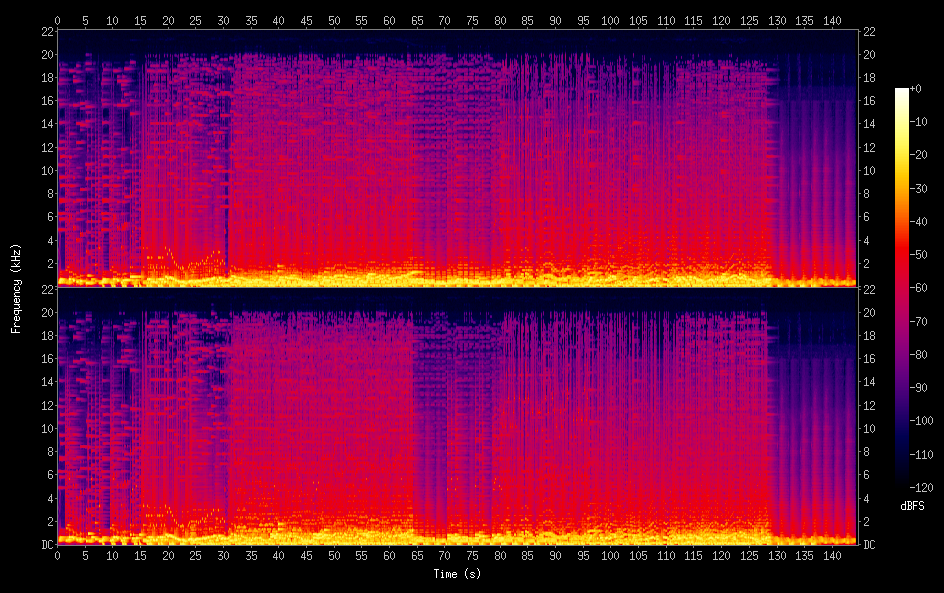Image resolution: width=944 pixels, height=593 pixels.
Task: Click the DC label at bottom-left of lower channel
Action: (x=44, y=545)
